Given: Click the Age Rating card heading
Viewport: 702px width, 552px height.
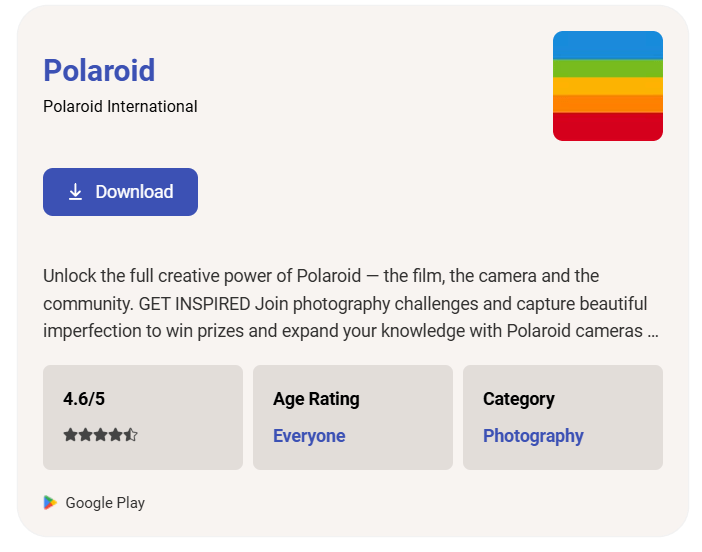Looking at the screenshot, I should click(x=316, y=399).
